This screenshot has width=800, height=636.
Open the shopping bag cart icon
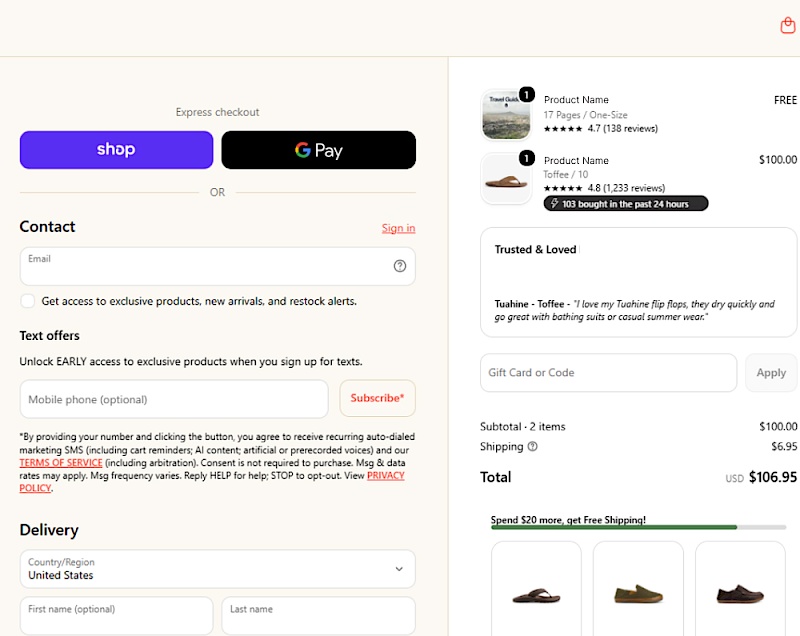click(788, 25)
